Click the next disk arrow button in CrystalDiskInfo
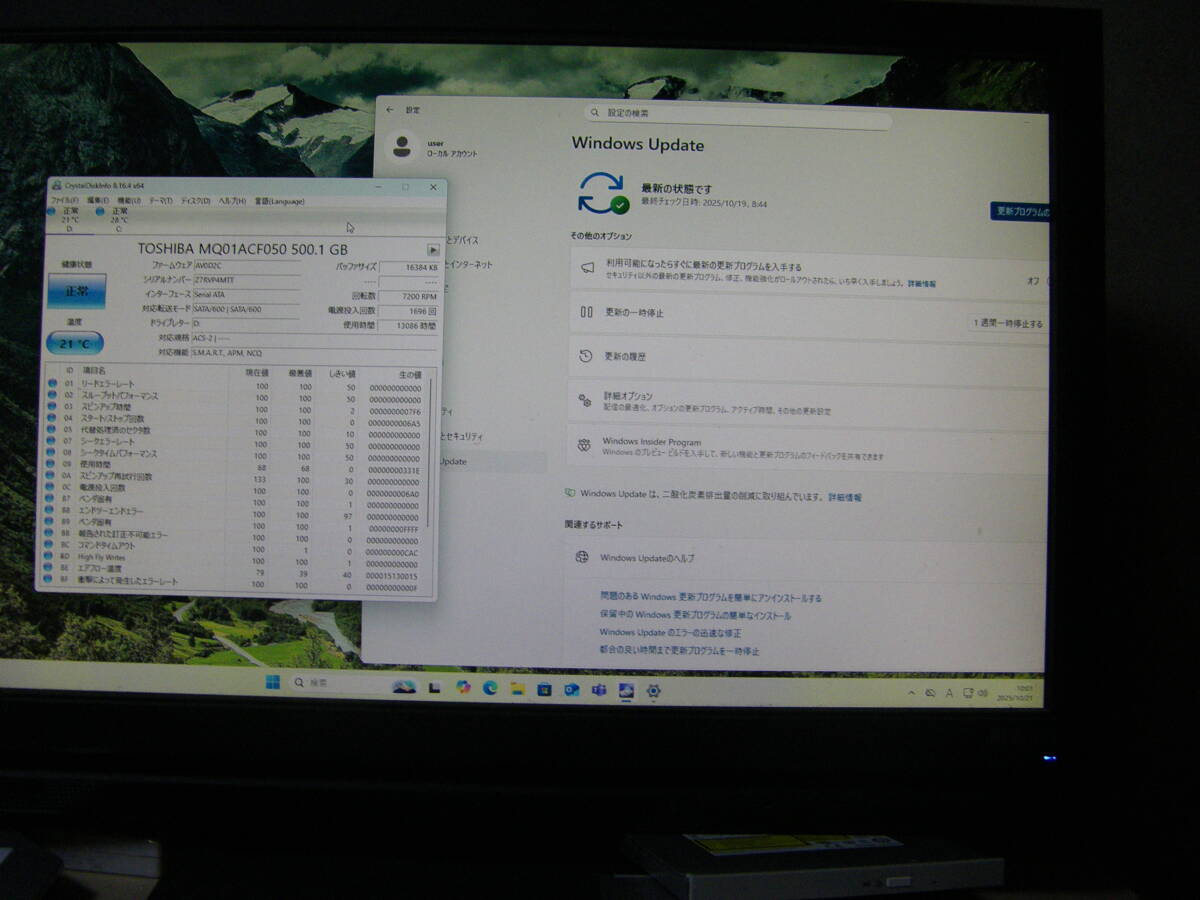The image size is (1200, 900). pyautogui.click(x=433, y=249)
